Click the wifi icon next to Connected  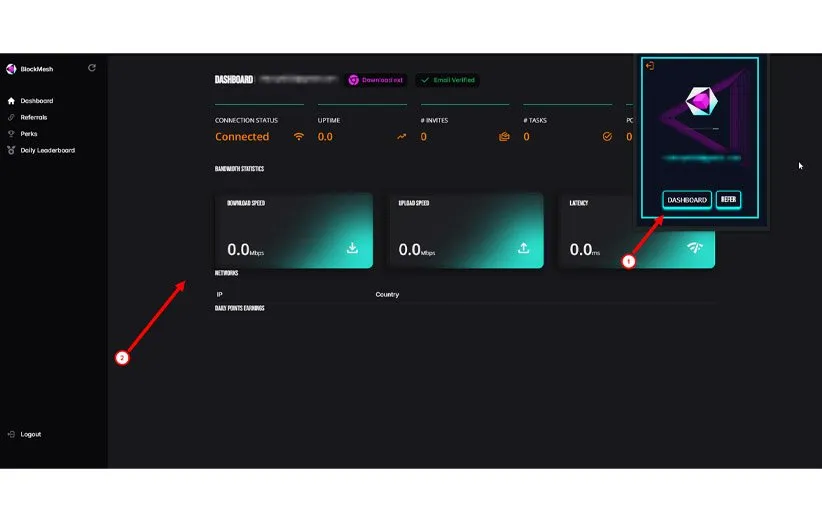click(x=298, y=137)
